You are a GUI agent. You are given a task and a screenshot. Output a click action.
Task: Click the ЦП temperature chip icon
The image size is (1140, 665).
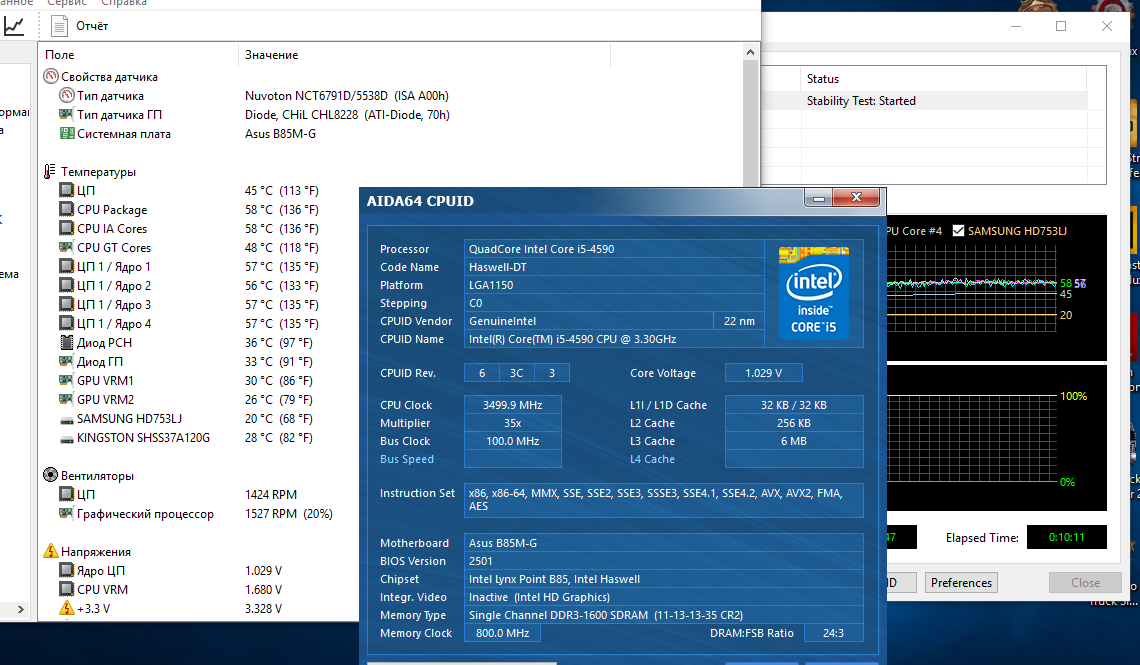coord(66,190)
